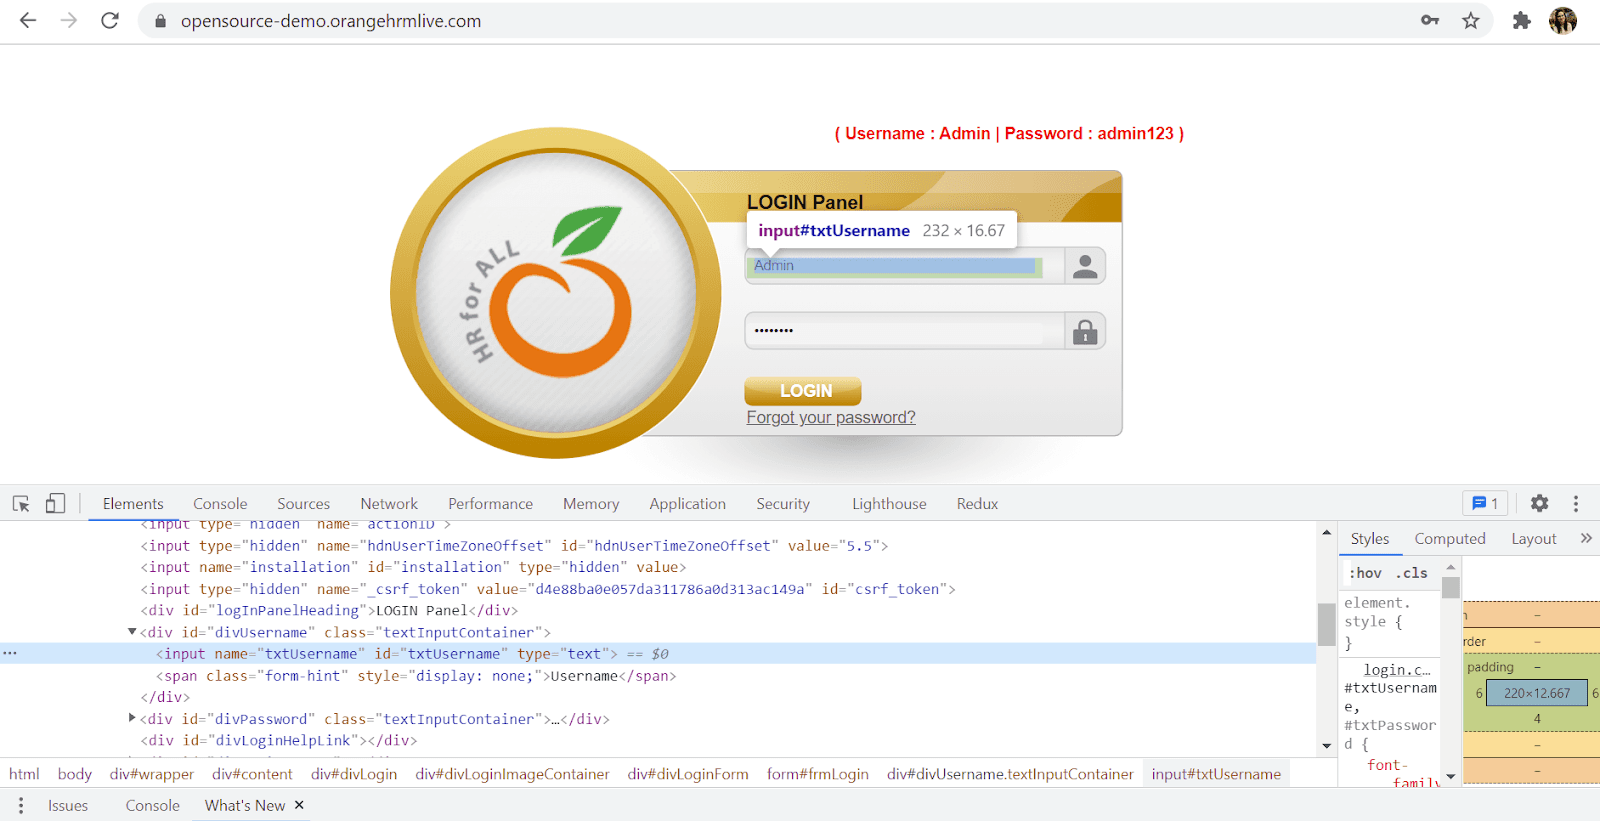
Task: Select the What's New drawer tab
Action: pos(245,806)
